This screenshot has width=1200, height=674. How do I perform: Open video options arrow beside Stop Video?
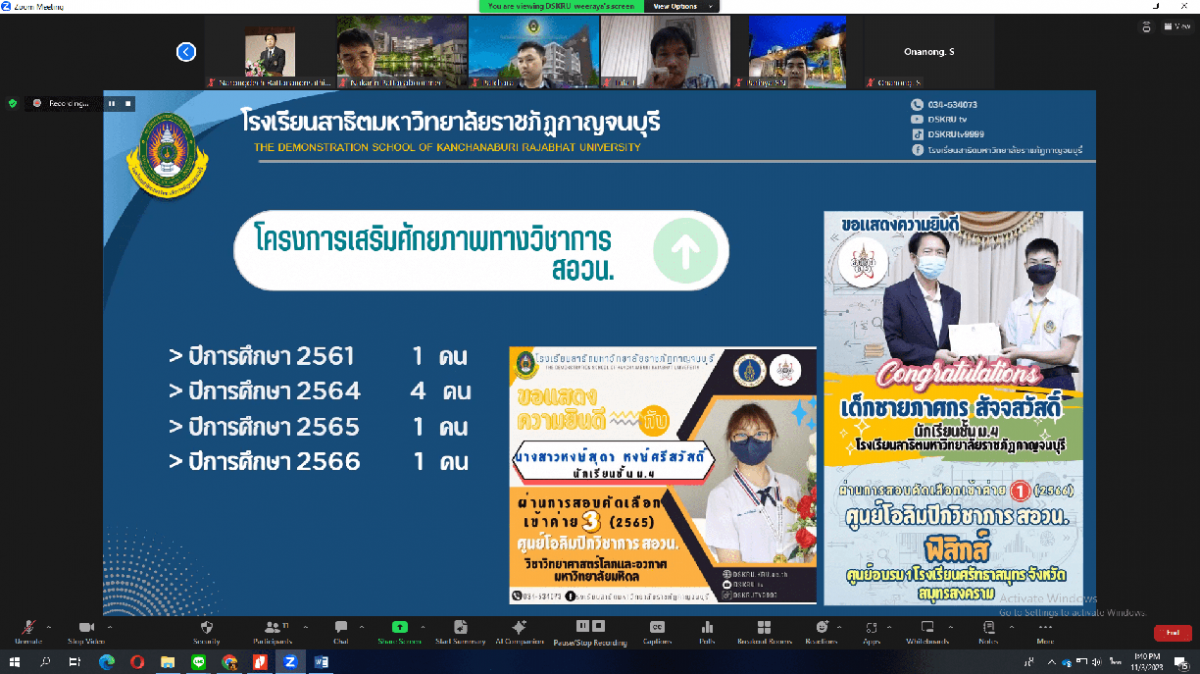[x=109, y=625]
